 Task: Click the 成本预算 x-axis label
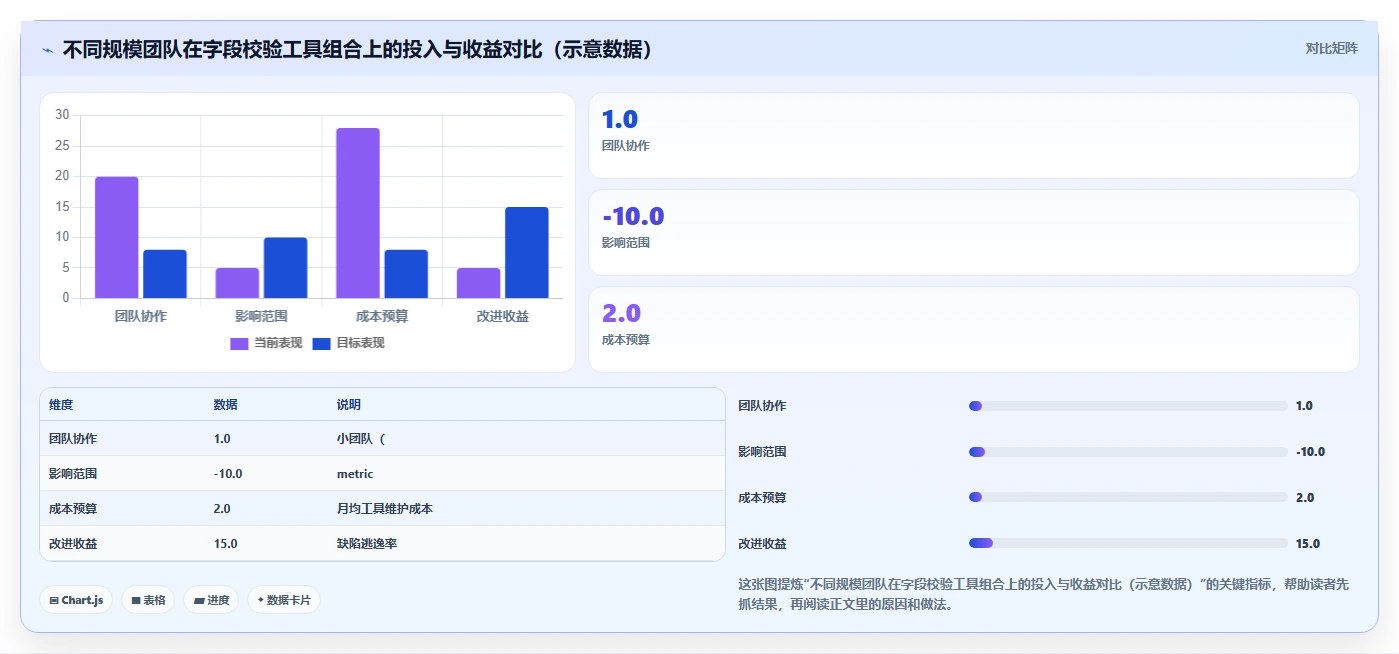click(382, 316)
